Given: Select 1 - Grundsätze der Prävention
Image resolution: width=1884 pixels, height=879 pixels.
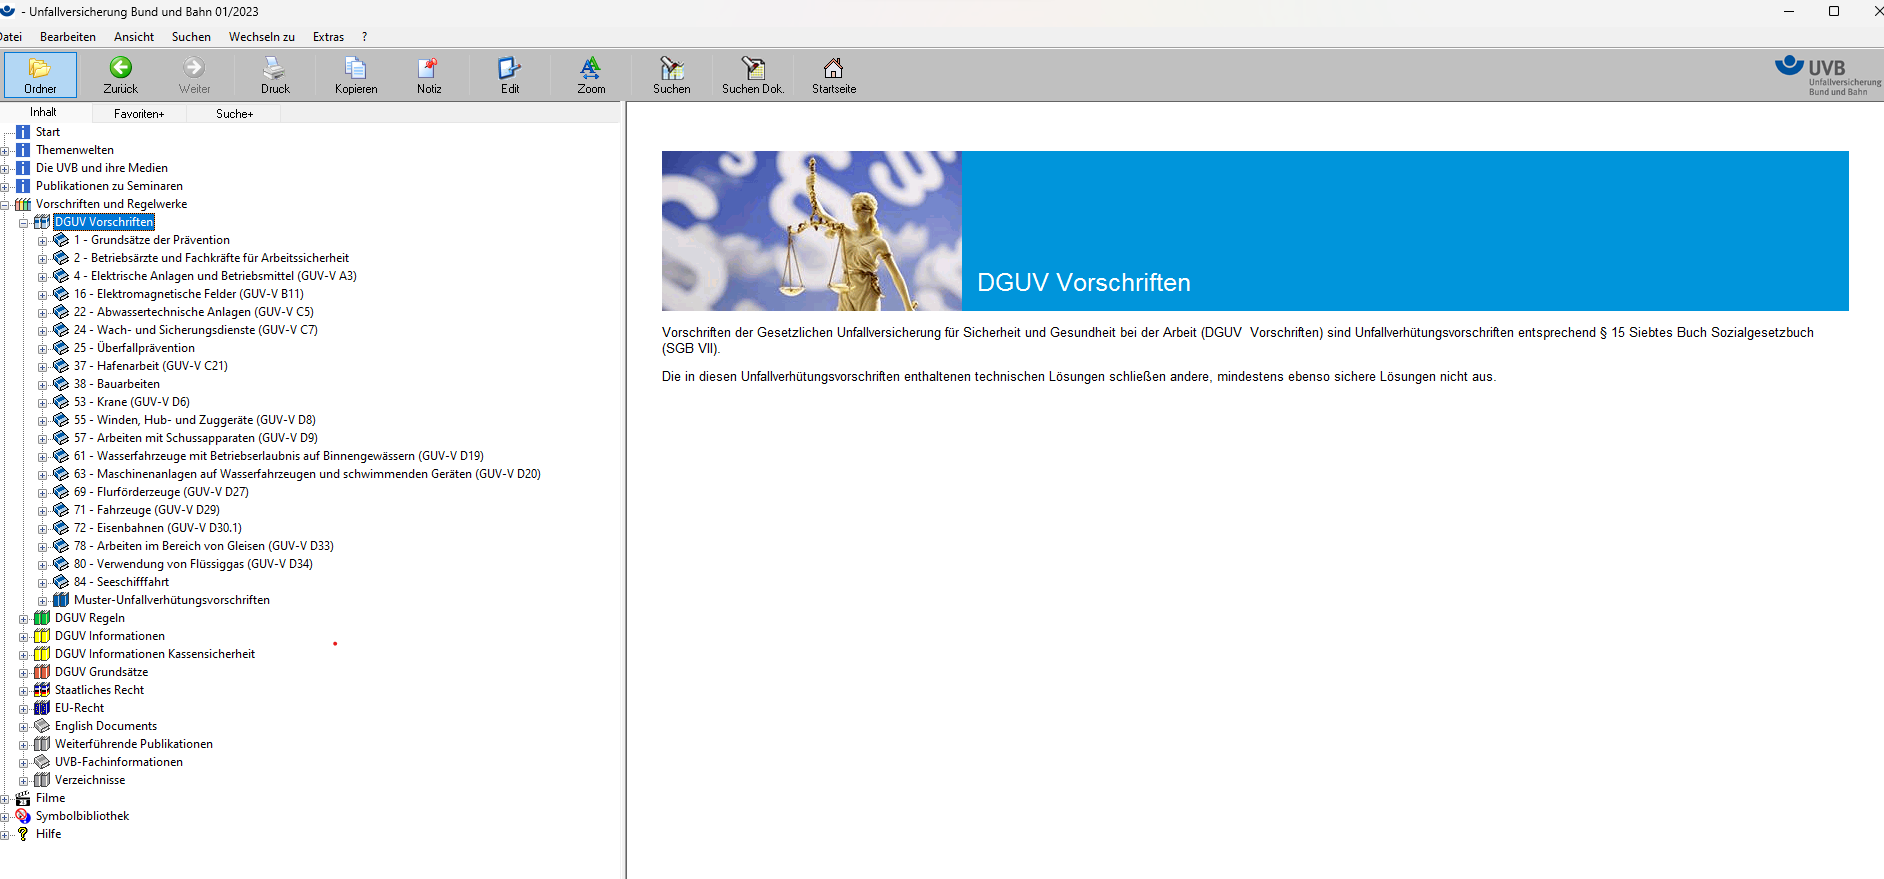Looking at the screenshot, I should tap(151, 240).
